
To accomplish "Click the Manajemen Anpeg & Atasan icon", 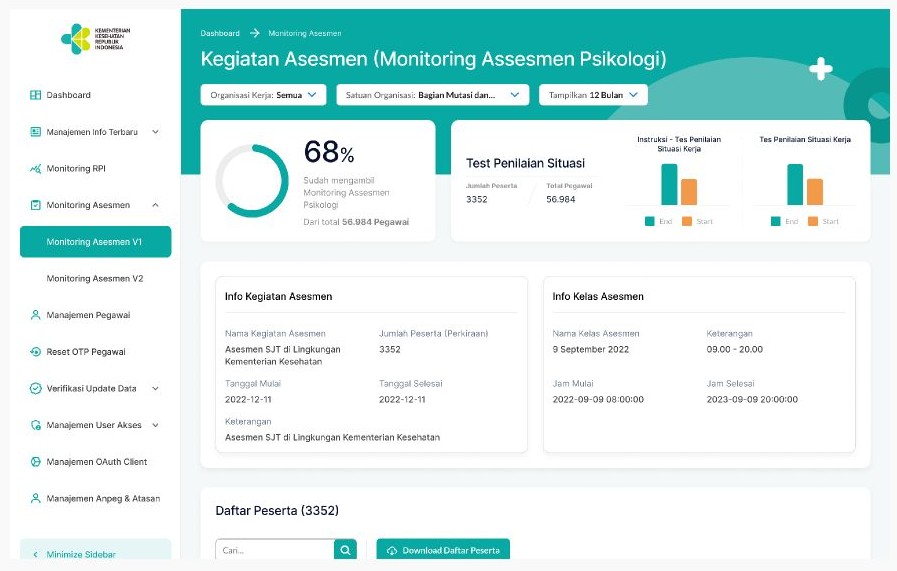I will pos(35,498).
